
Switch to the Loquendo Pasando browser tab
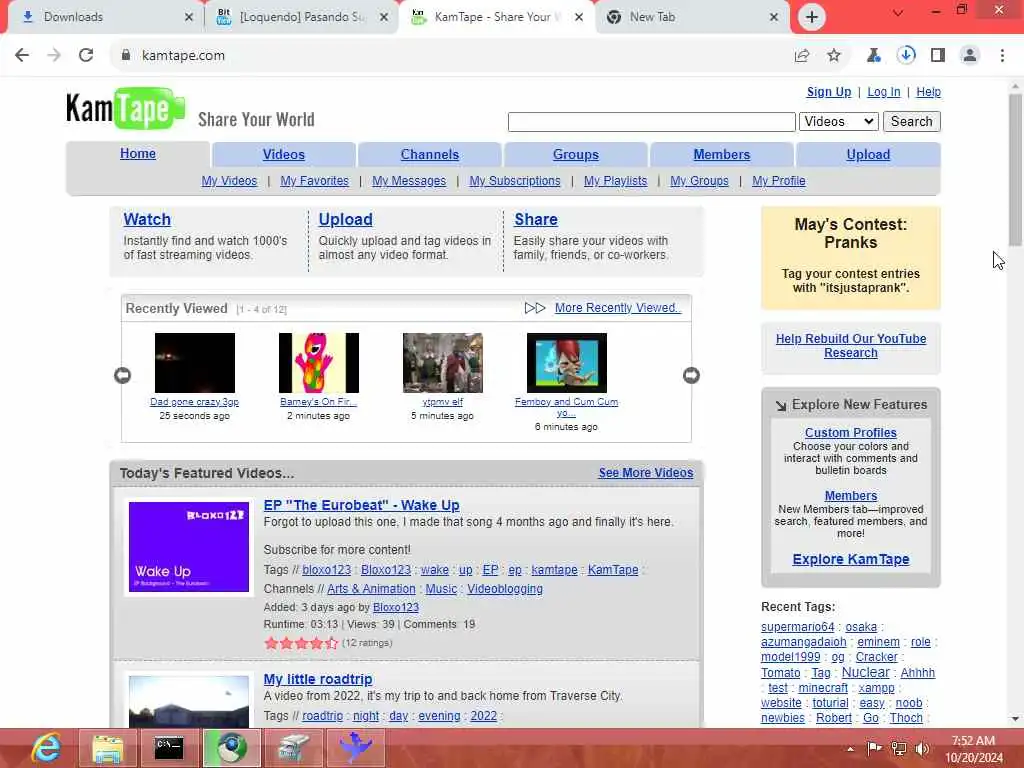301,17
